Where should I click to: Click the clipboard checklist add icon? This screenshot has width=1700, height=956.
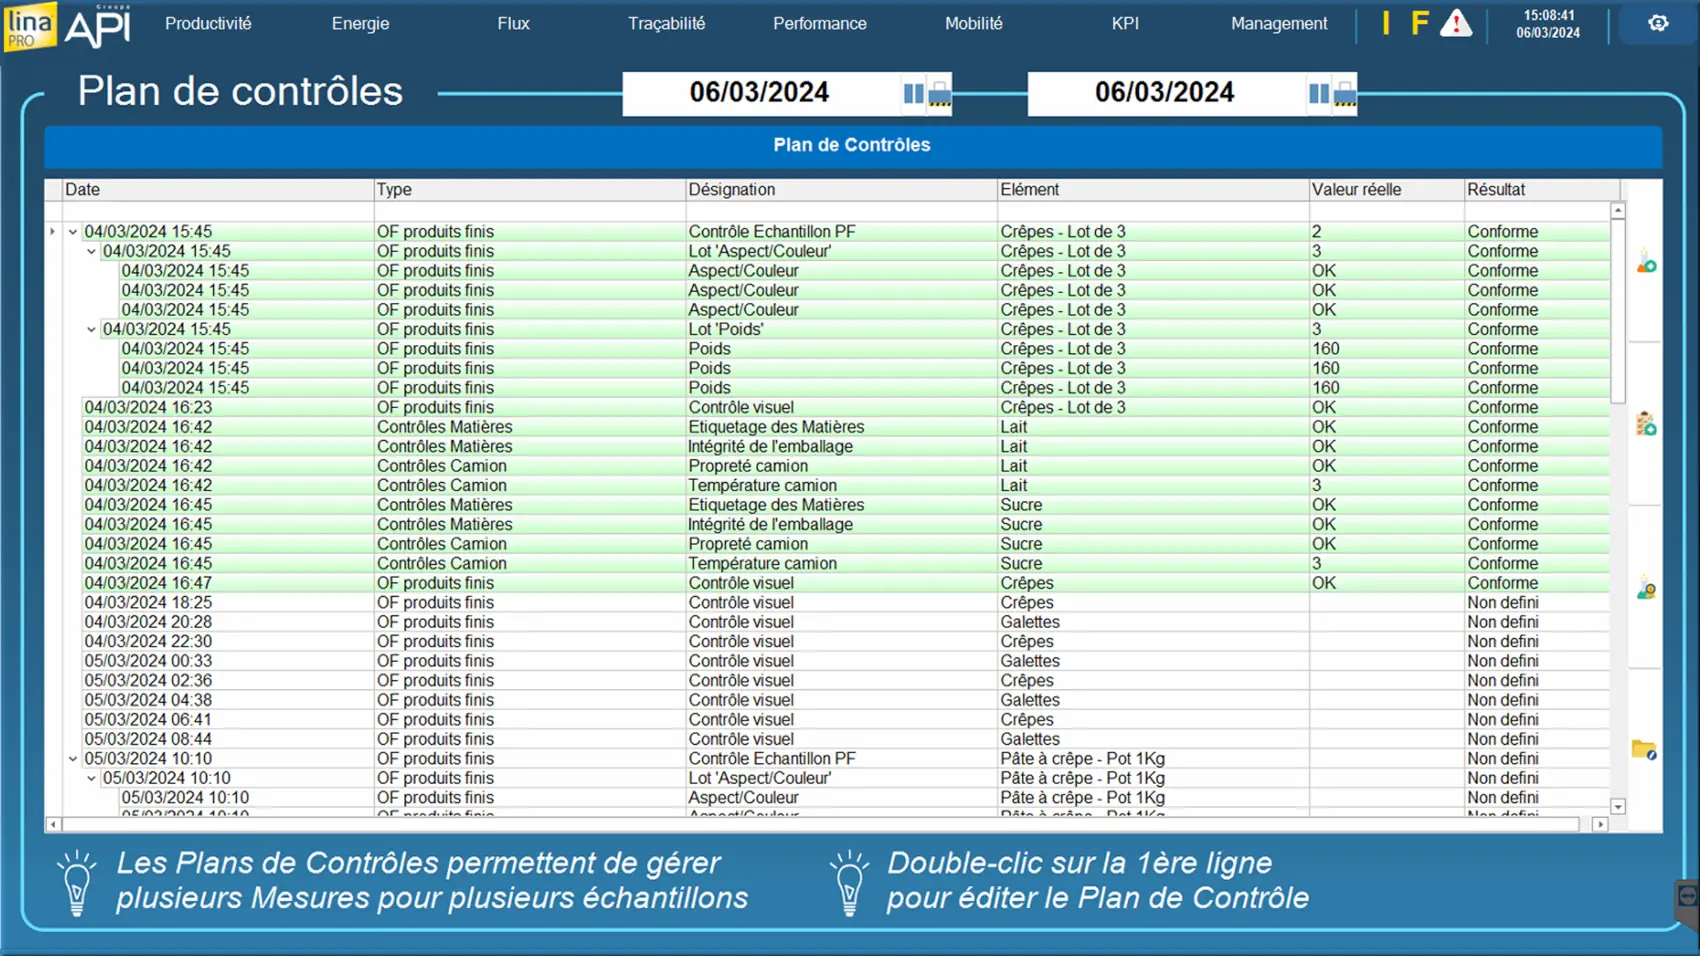(1646, 424)
